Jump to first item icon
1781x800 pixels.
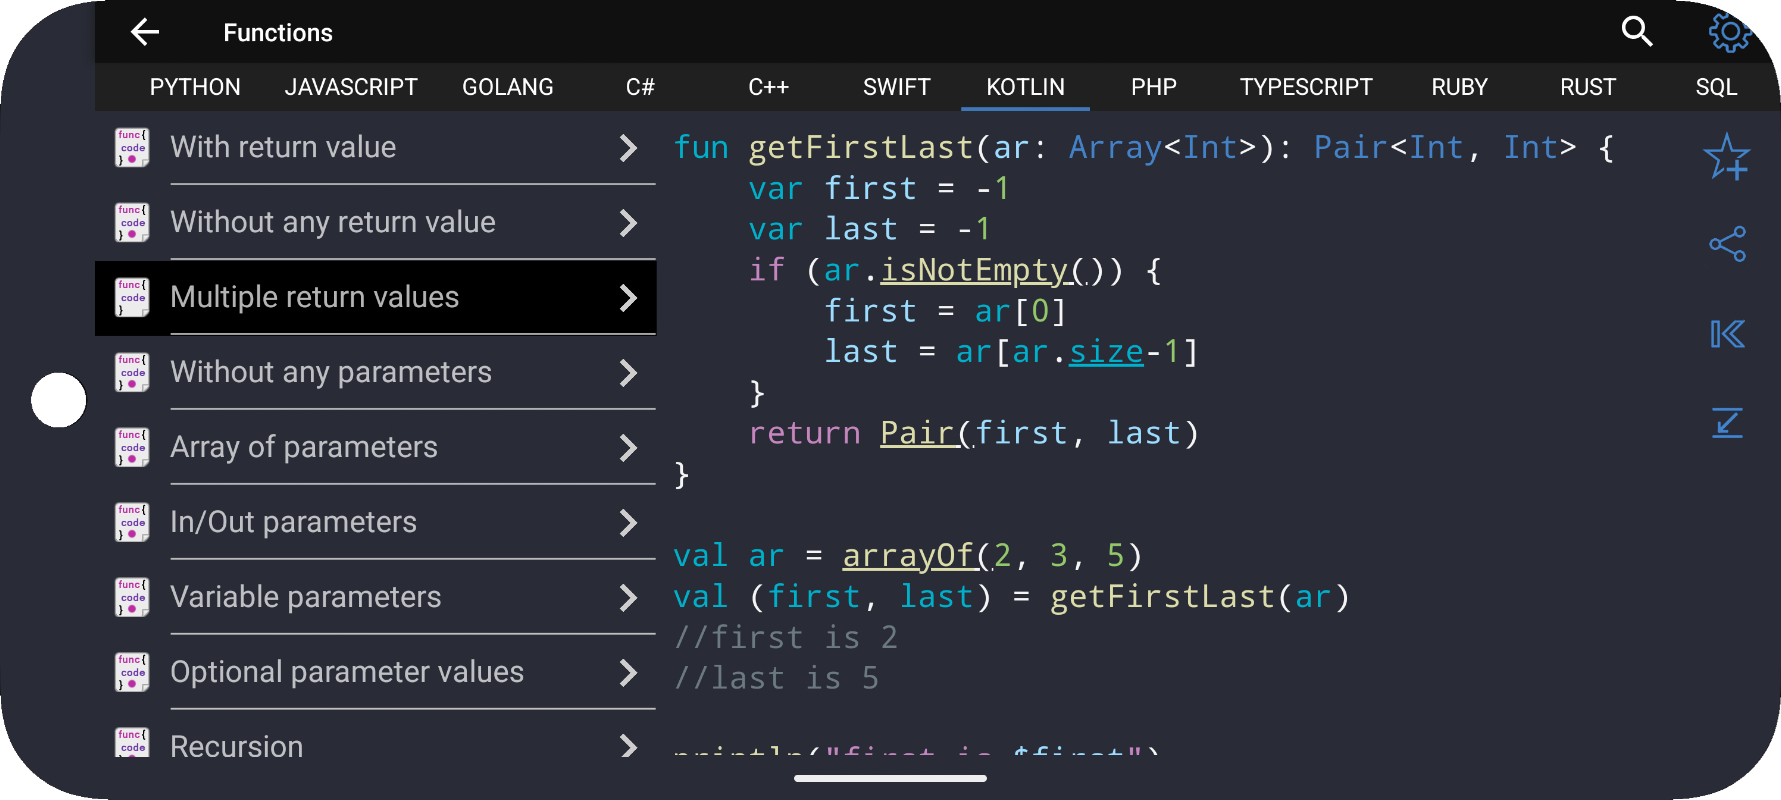[1727, 334]
